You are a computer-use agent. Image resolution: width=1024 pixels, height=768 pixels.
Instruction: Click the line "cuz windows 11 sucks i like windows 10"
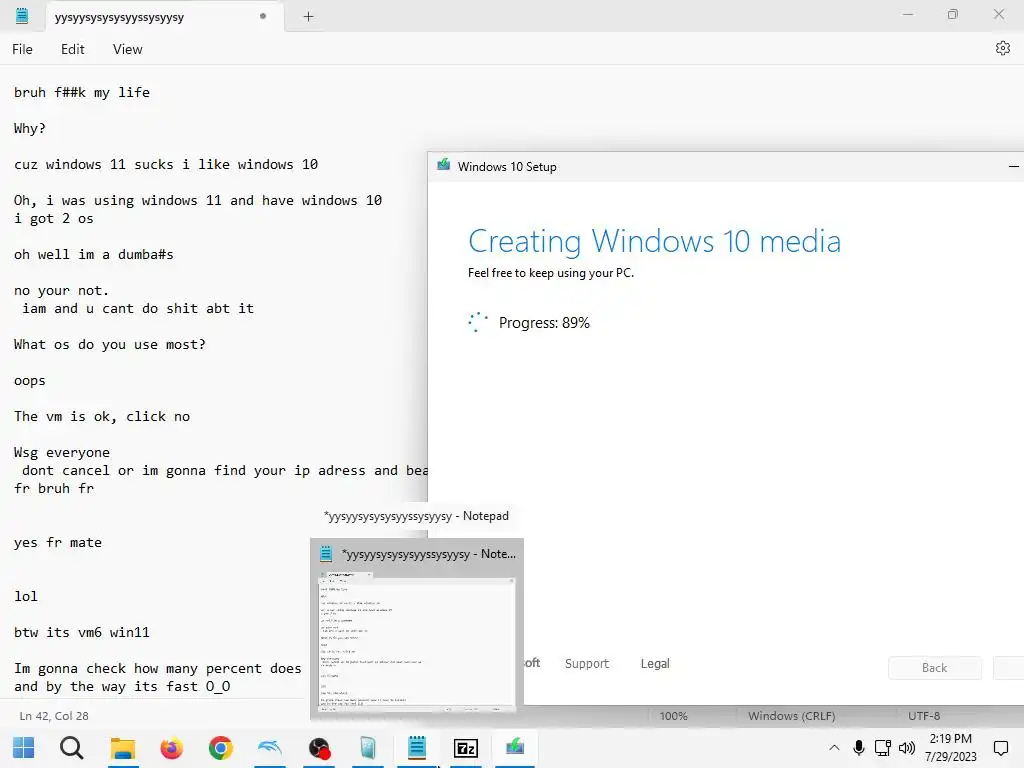166,164
